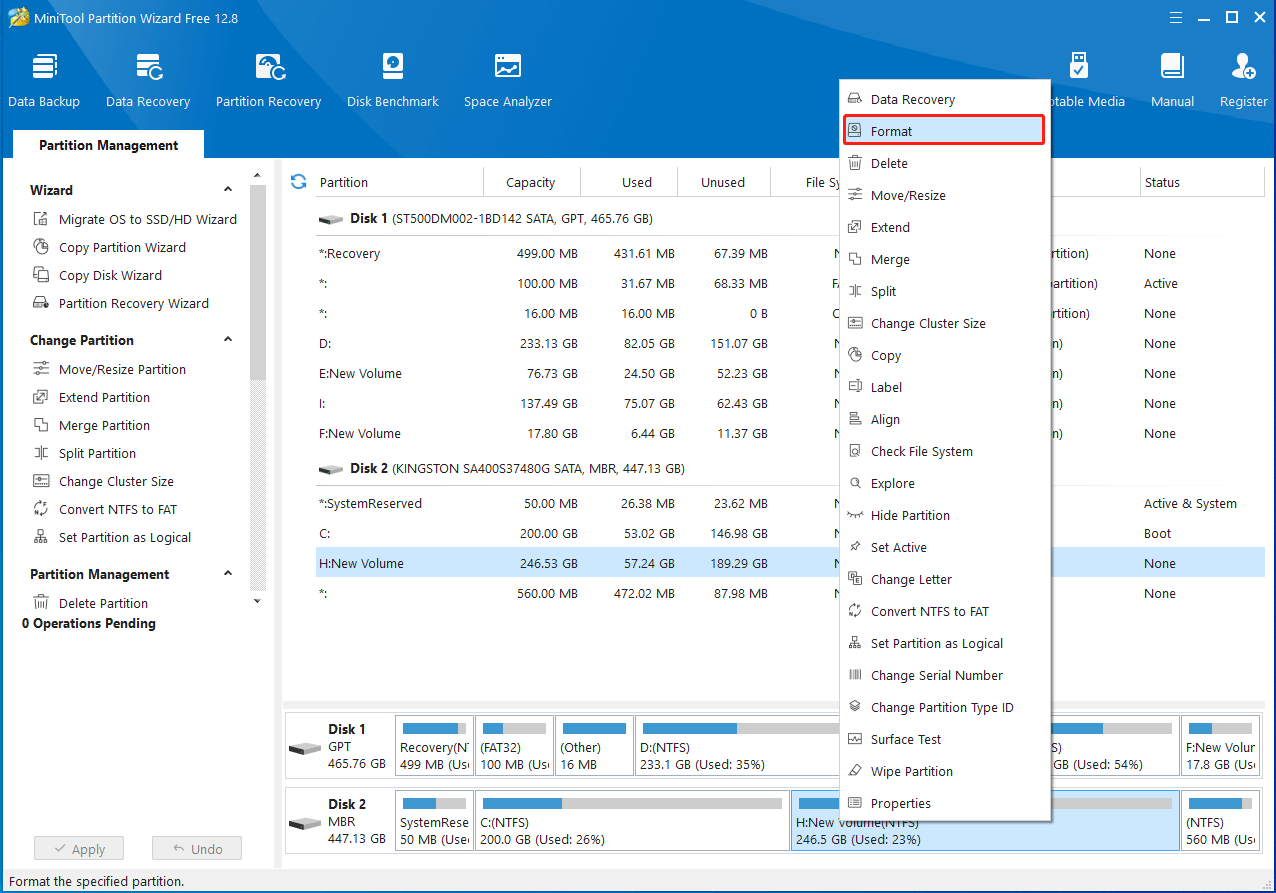Select the Disk 1 drive icon in the disk map

pos(304,748)
